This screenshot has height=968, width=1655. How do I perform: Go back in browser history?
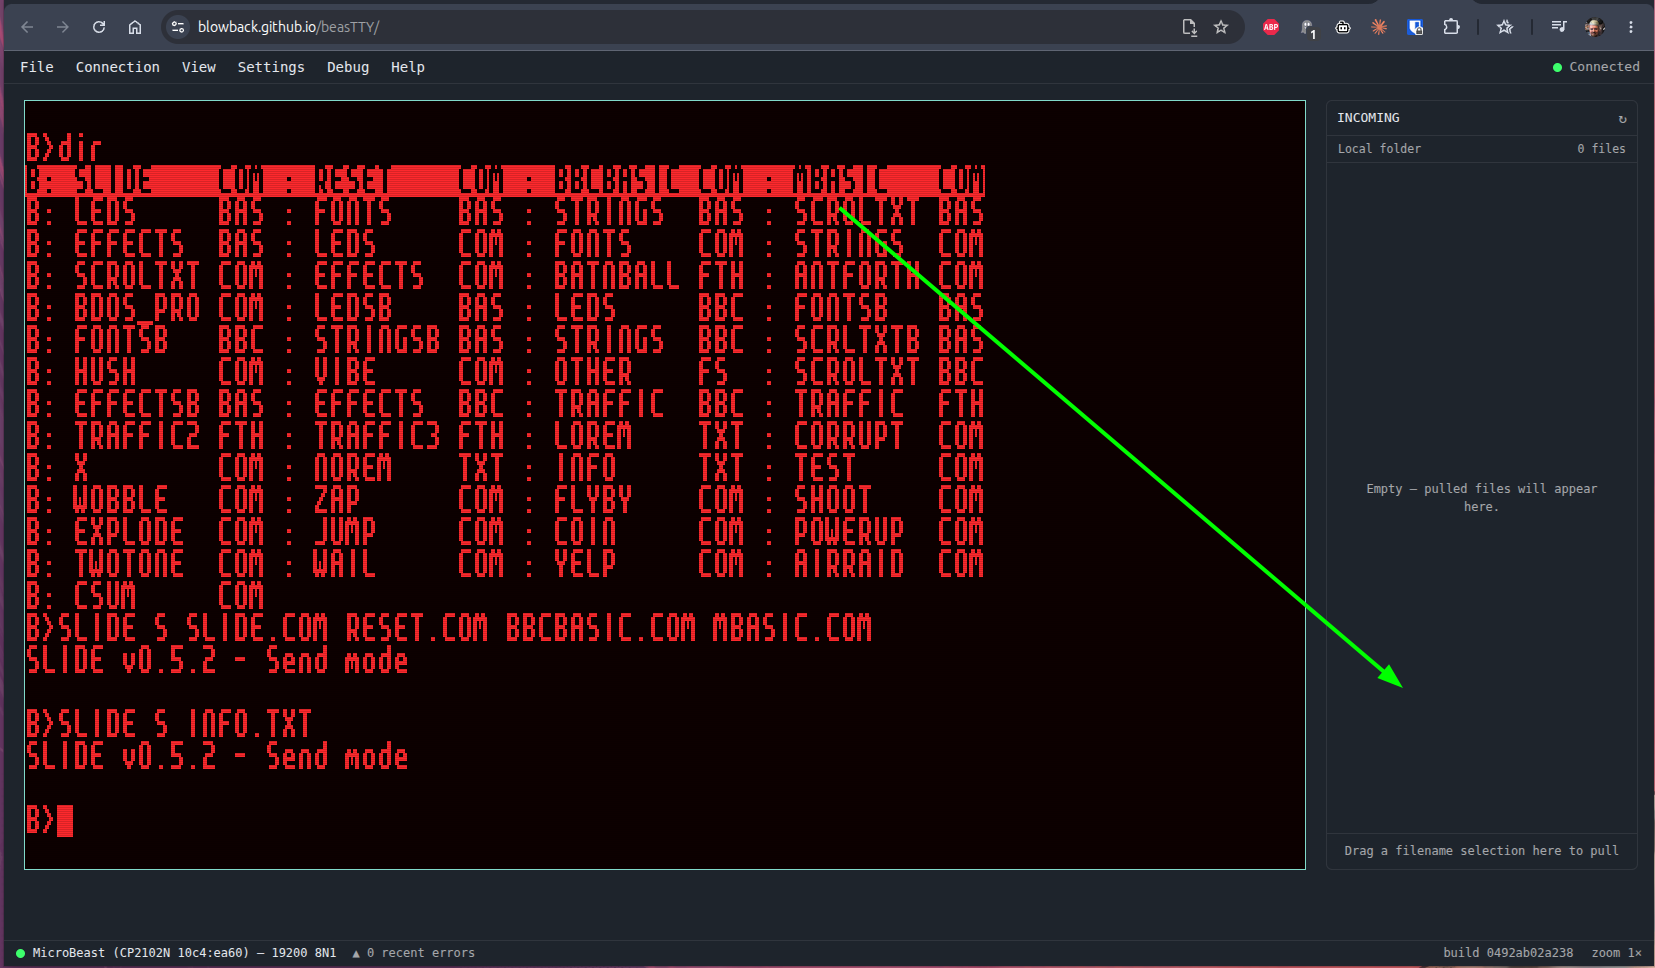[x=27, y=27]
